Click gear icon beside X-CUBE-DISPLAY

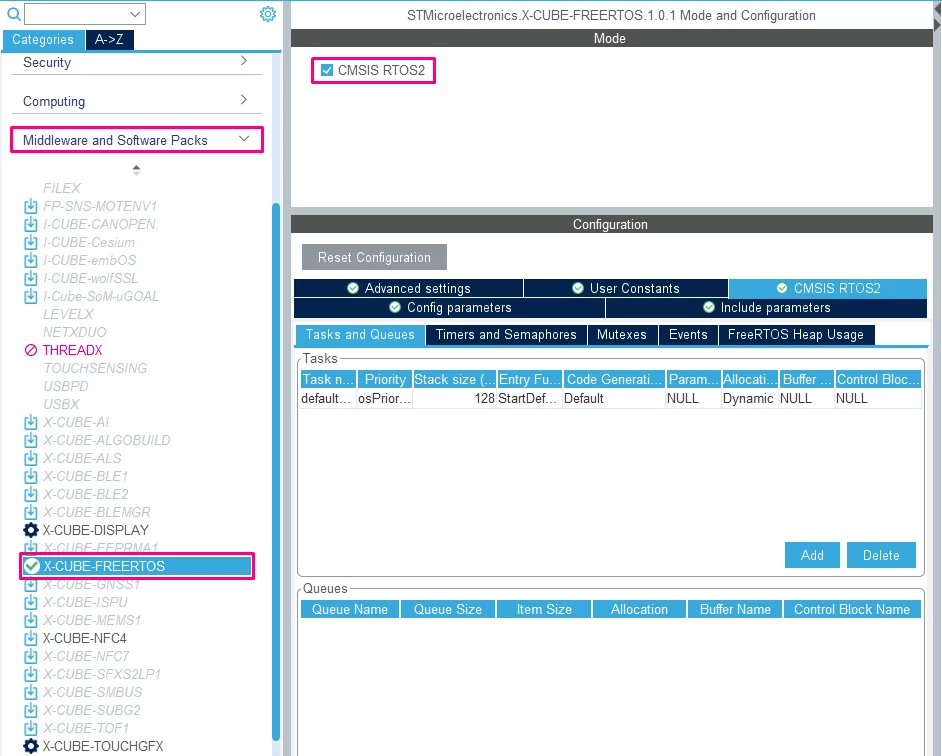coord(31,530)
